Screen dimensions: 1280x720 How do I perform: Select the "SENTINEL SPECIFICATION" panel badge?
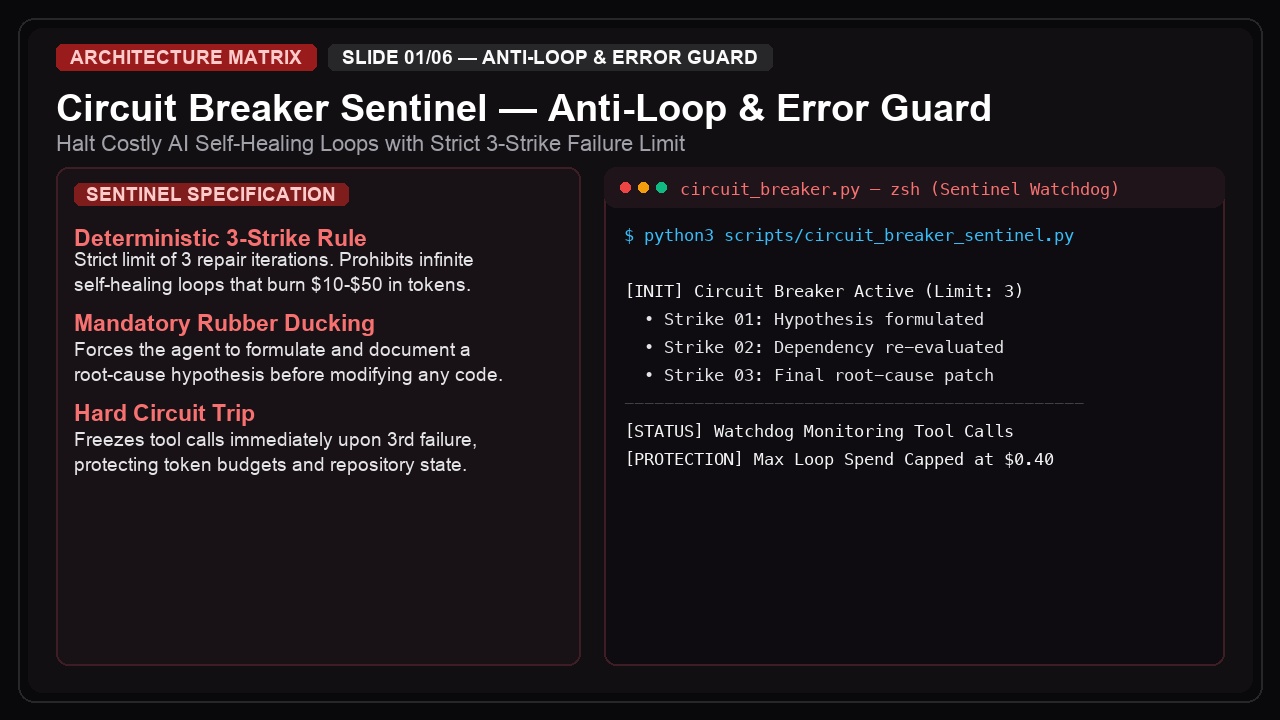tap(211, 194)
